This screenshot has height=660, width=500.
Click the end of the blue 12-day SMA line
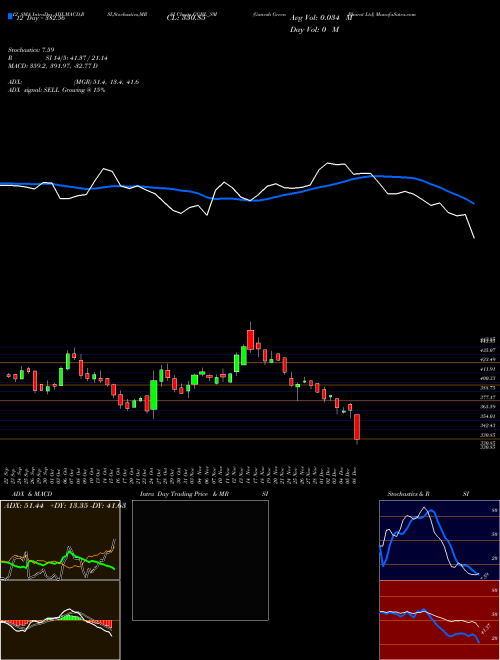(474, 204)
